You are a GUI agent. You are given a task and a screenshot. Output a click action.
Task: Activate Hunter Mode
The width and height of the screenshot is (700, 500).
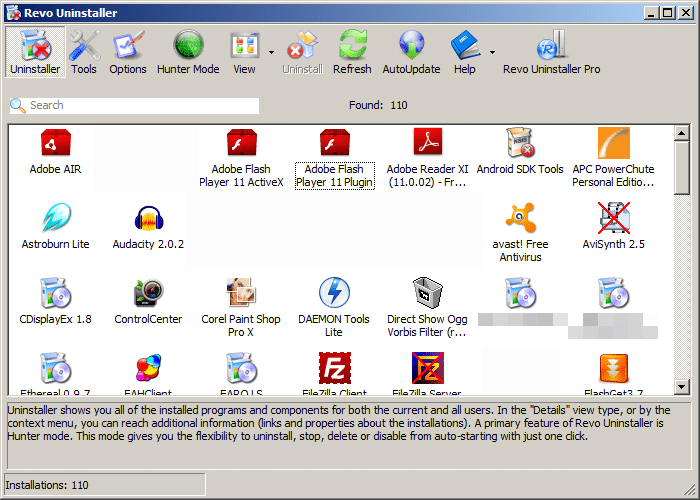tap(188, 52)
